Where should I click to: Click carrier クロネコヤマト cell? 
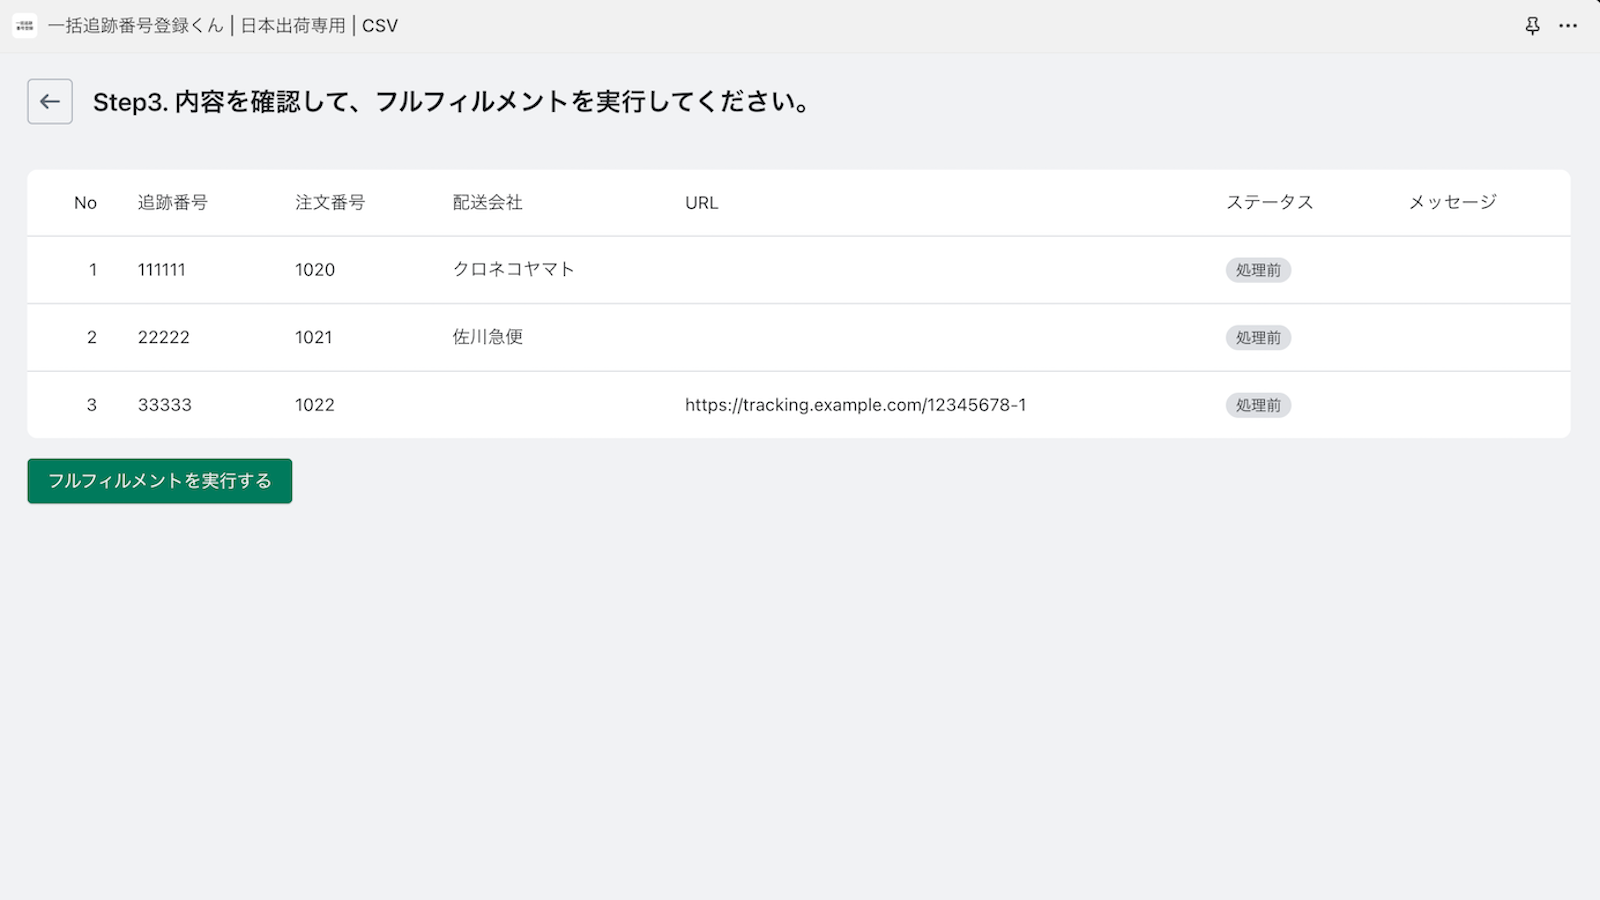pos(514,269)
